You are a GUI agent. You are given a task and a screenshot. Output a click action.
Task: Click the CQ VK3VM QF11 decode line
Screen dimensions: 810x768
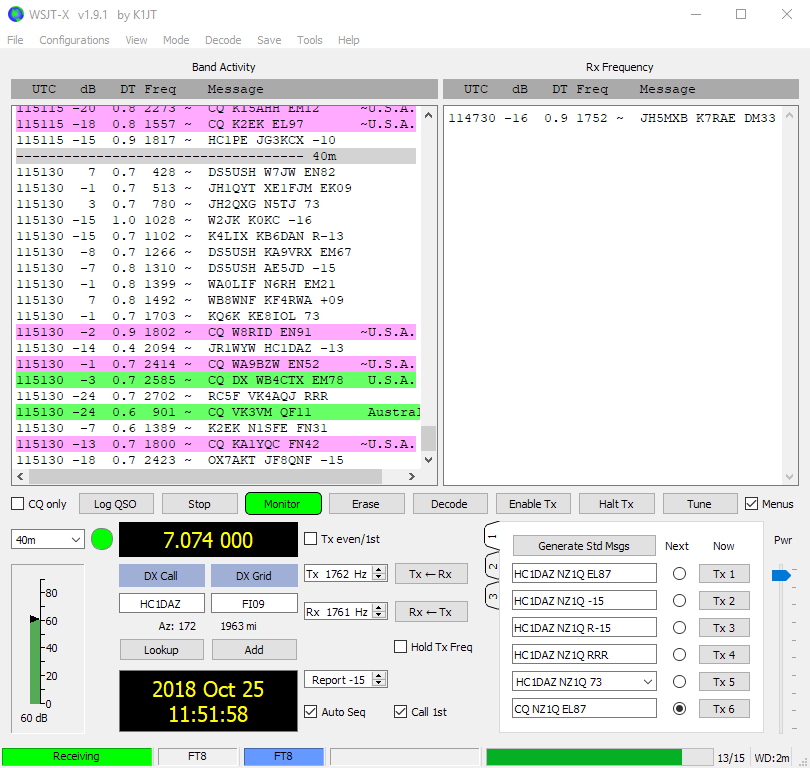pos(216,412)
